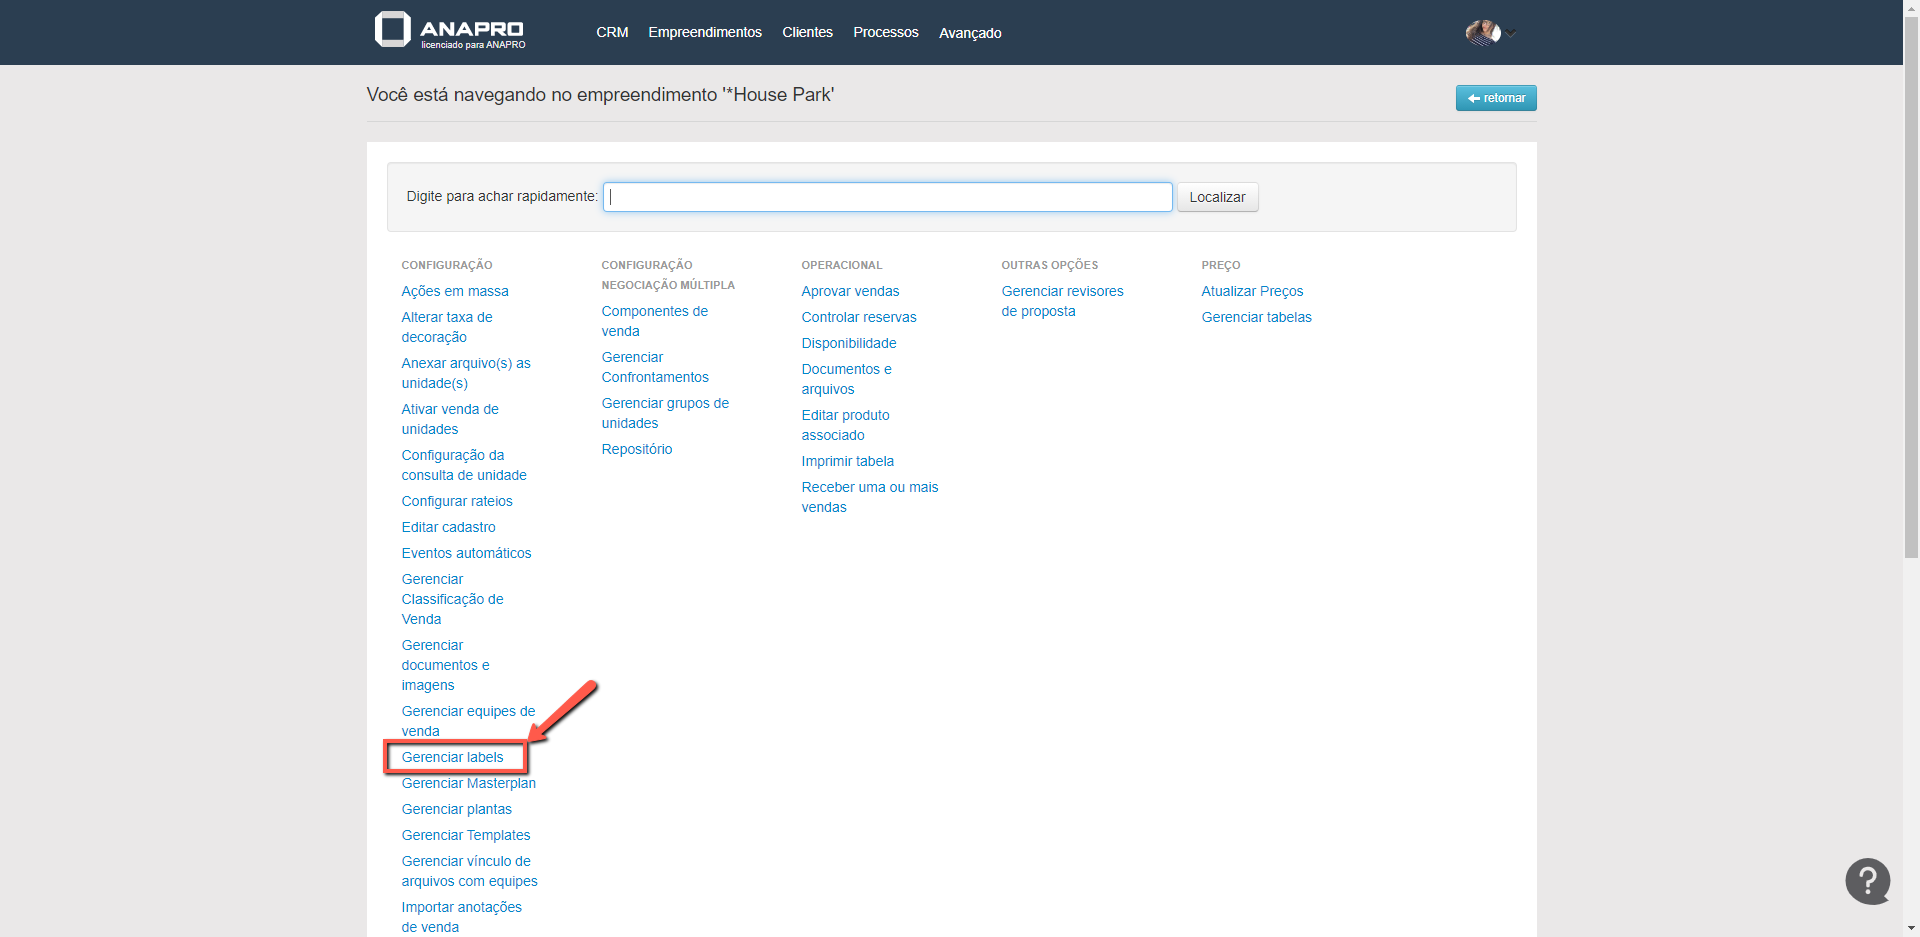Open the Empreendimentos menu

pyautogui.click(x=704, y=32)
